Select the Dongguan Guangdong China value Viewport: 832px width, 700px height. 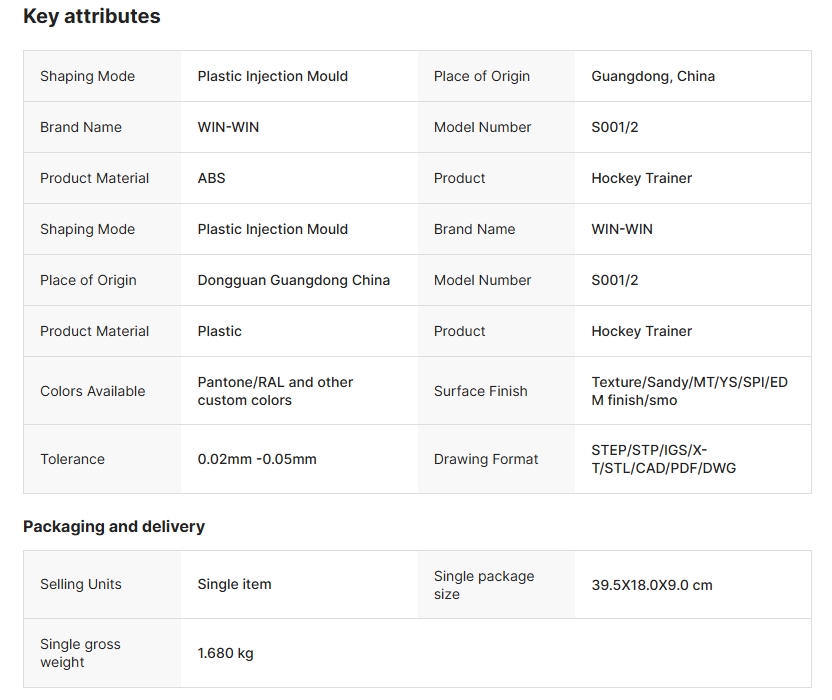[x=293, y=280]
